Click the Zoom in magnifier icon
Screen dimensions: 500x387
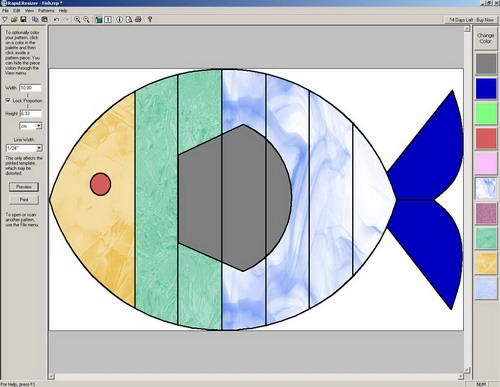coord(77,20)
